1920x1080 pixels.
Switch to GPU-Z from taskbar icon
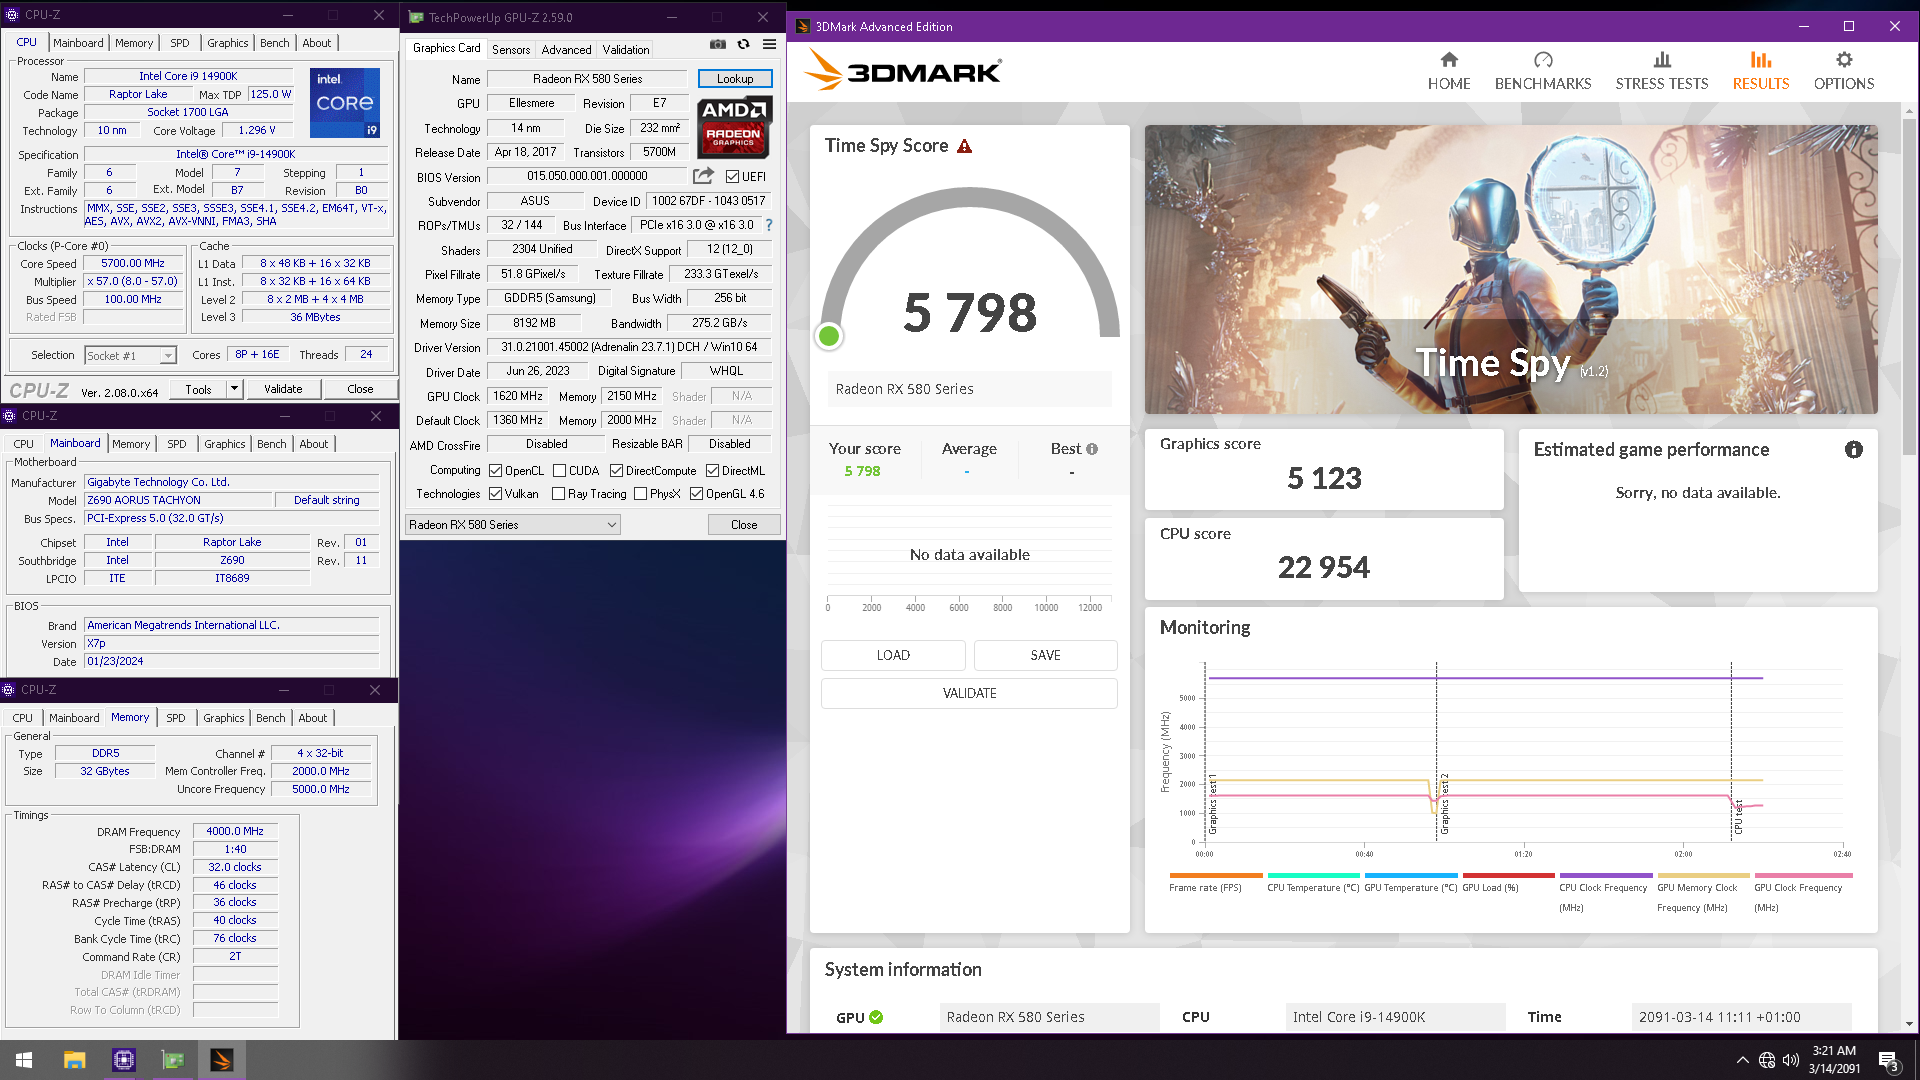point(172,1060)
